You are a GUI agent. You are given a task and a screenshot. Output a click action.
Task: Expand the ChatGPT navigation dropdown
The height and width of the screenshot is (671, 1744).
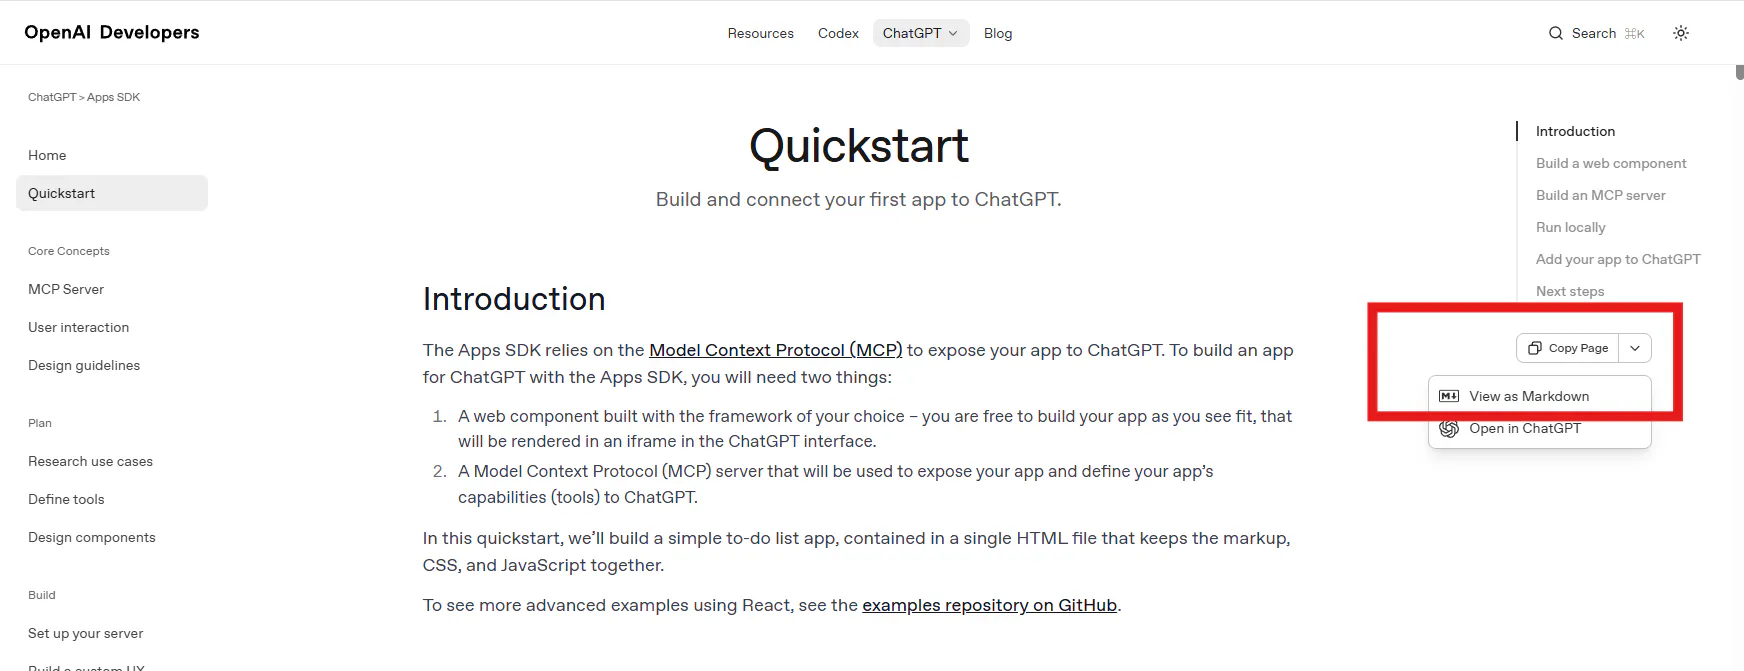920,33
